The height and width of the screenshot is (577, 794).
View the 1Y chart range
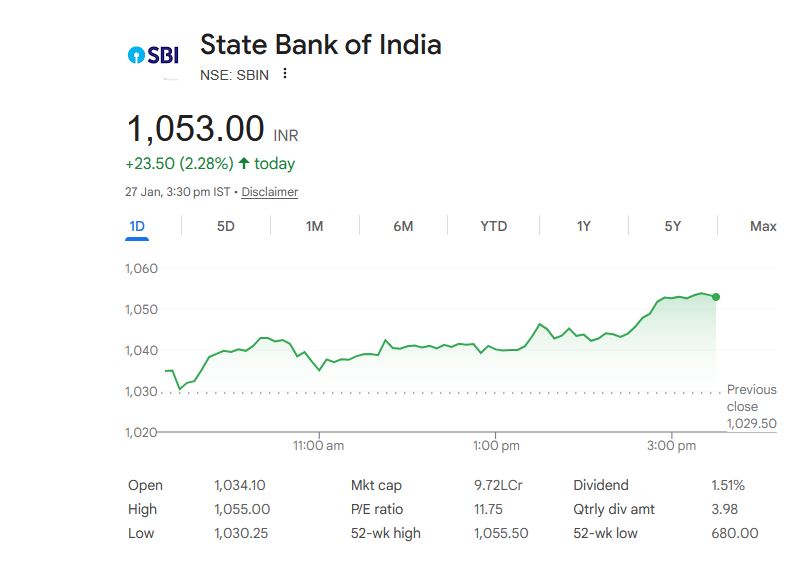[x=584, y=226]
